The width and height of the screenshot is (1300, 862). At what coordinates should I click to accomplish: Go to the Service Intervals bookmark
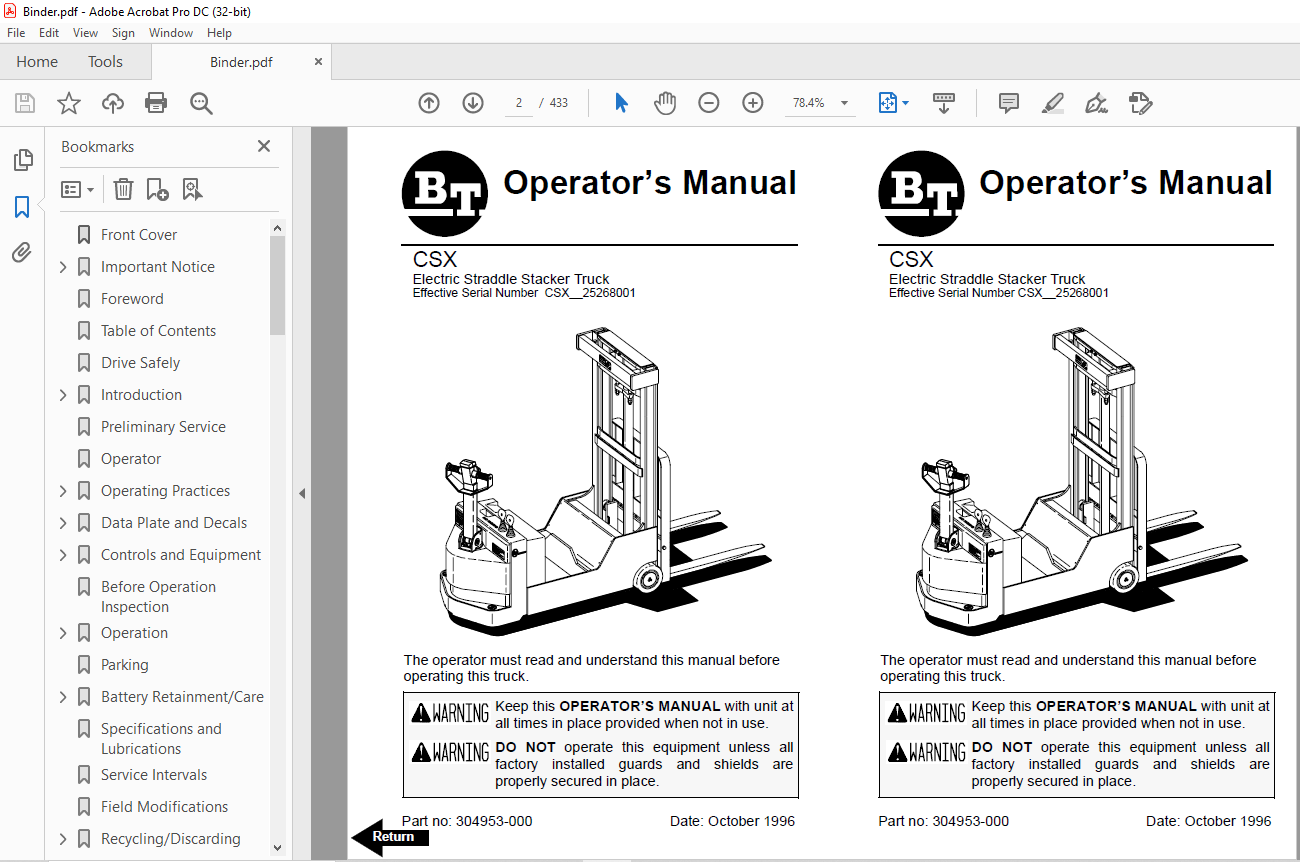point(154,775)
